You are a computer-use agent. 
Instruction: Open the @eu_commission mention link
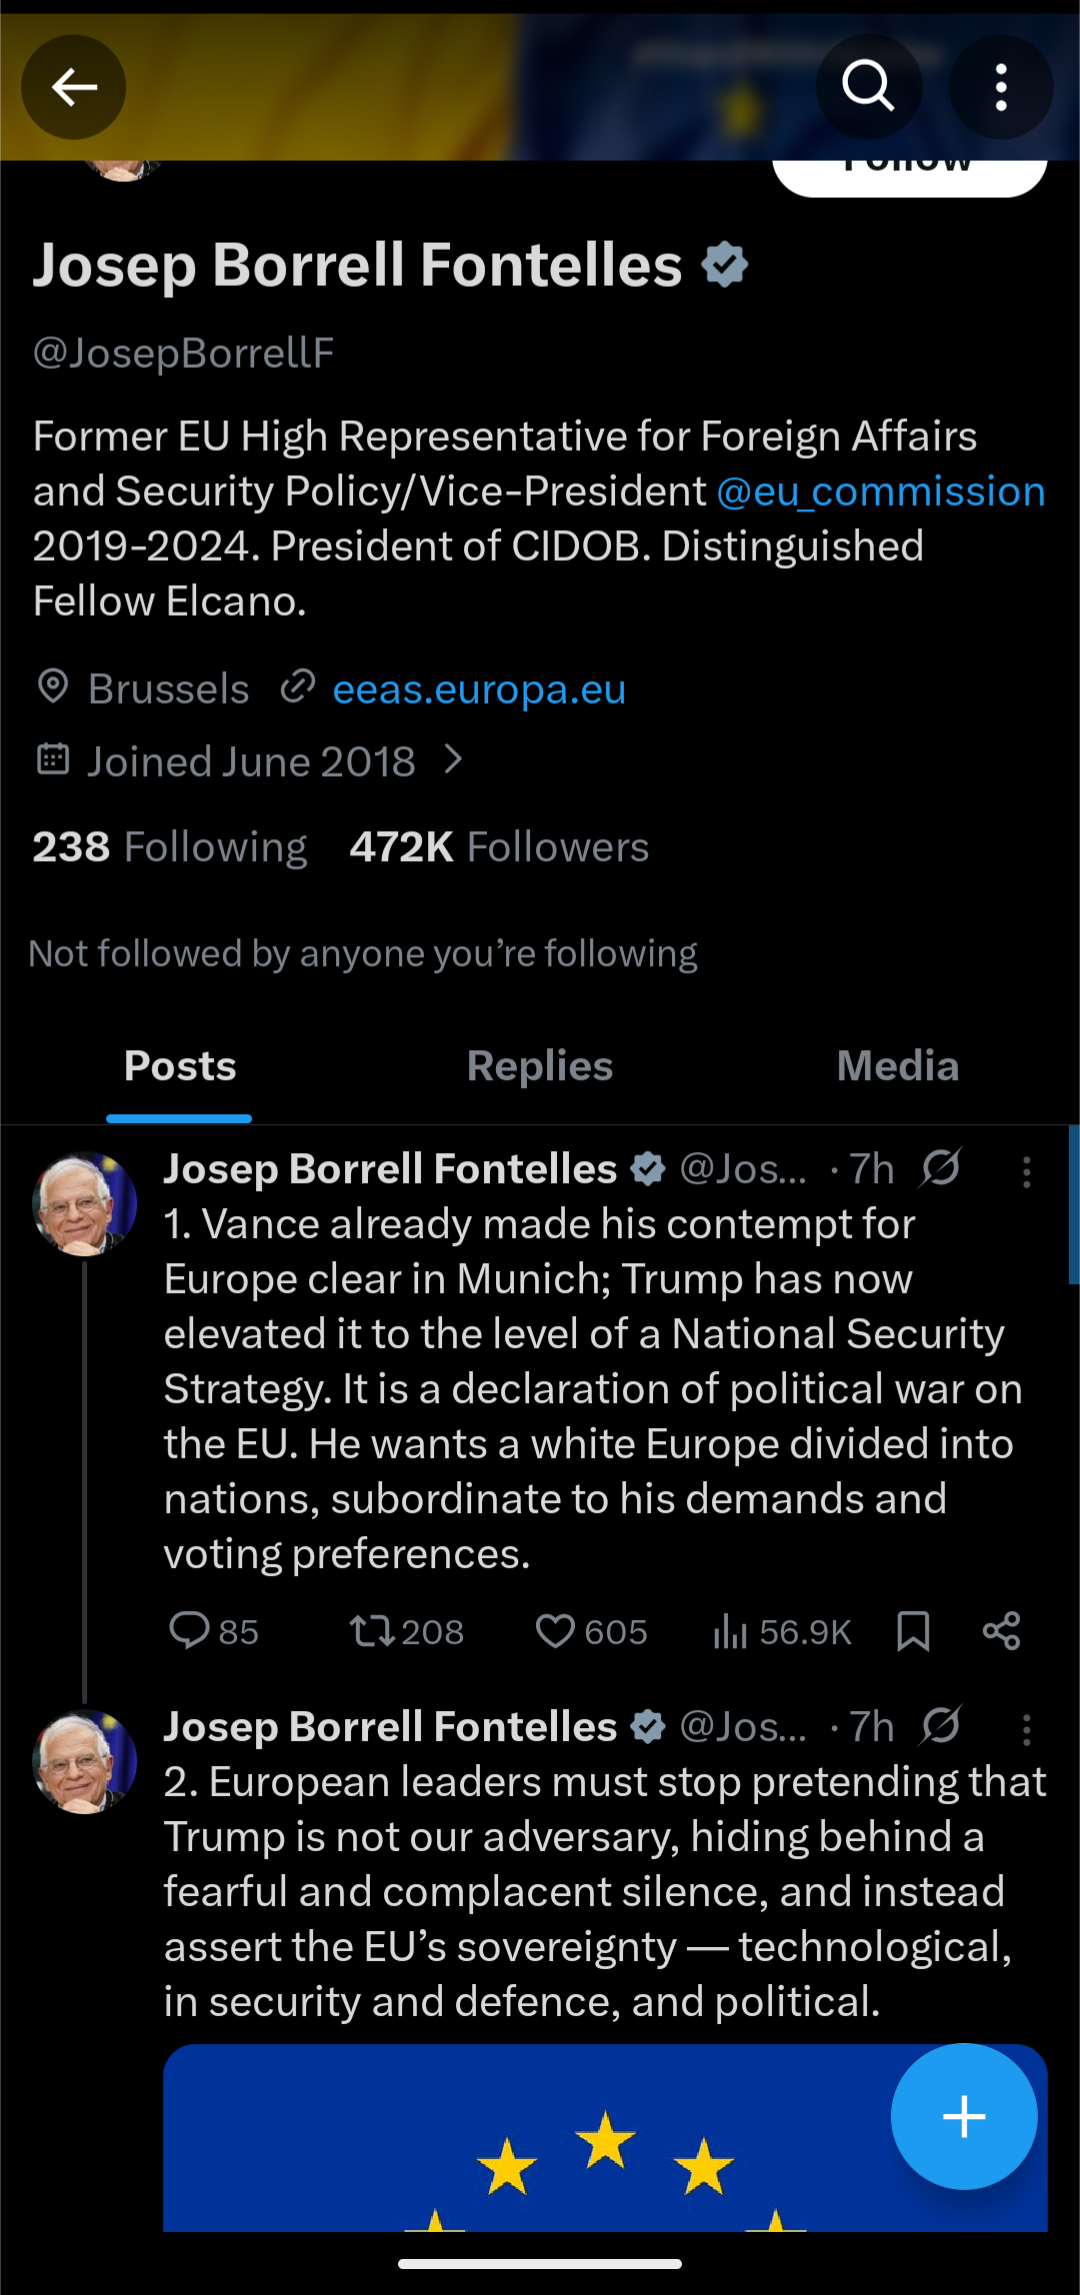[881, 491]
